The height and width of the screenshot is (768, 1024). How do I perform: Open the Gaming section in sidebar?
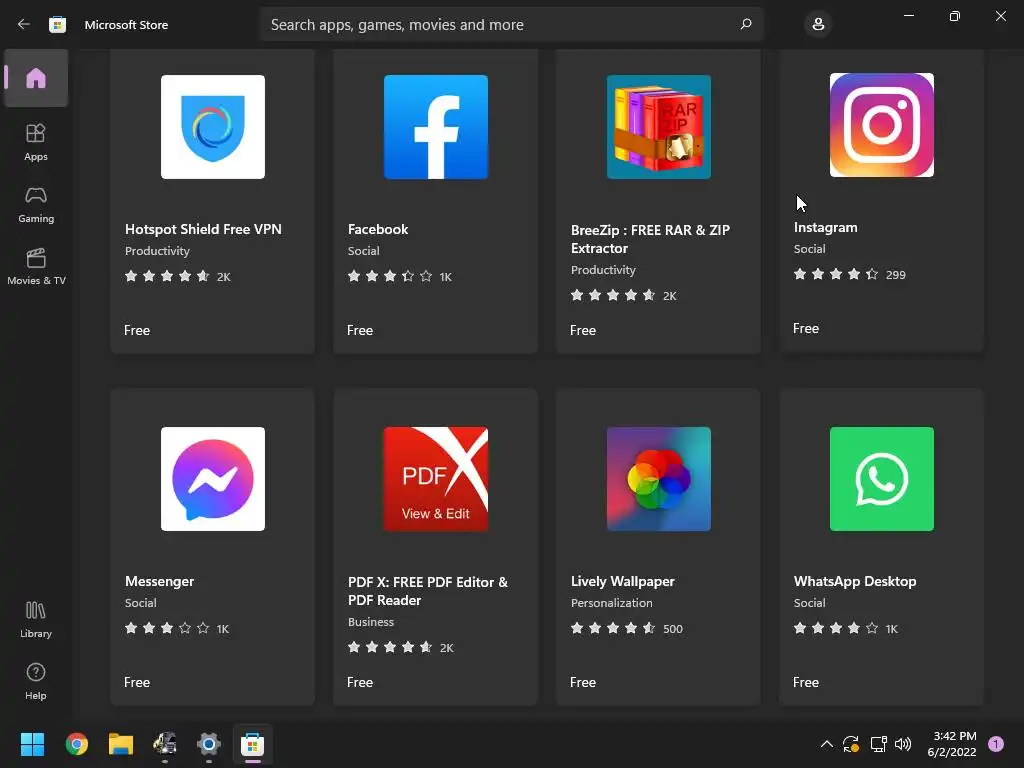36,204
